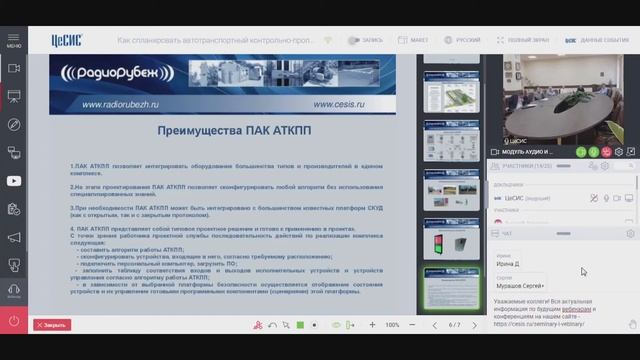Image resolution: width=640 pixels, height=360 pixels.
Task: Select the pointer selection tool in presentation toolbar
Action: (x=286, y=325)
